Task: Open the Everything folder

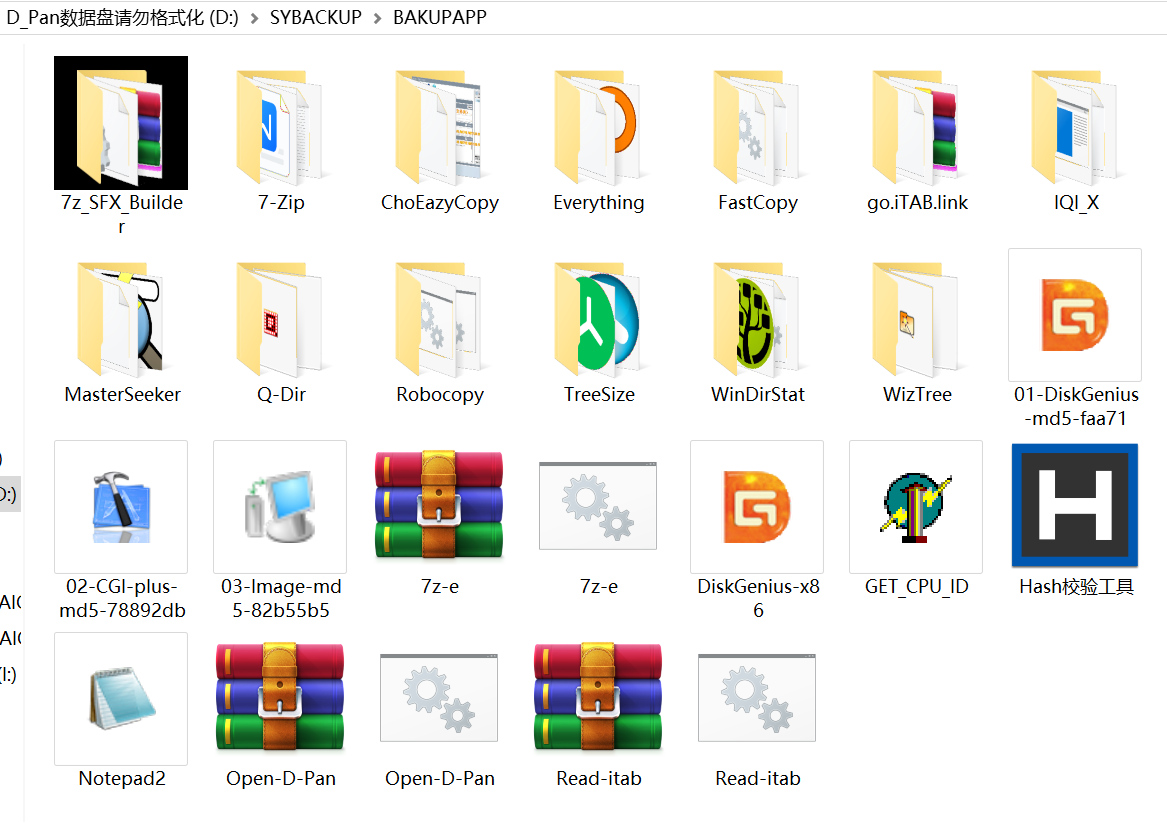Action: coord(599,127)
